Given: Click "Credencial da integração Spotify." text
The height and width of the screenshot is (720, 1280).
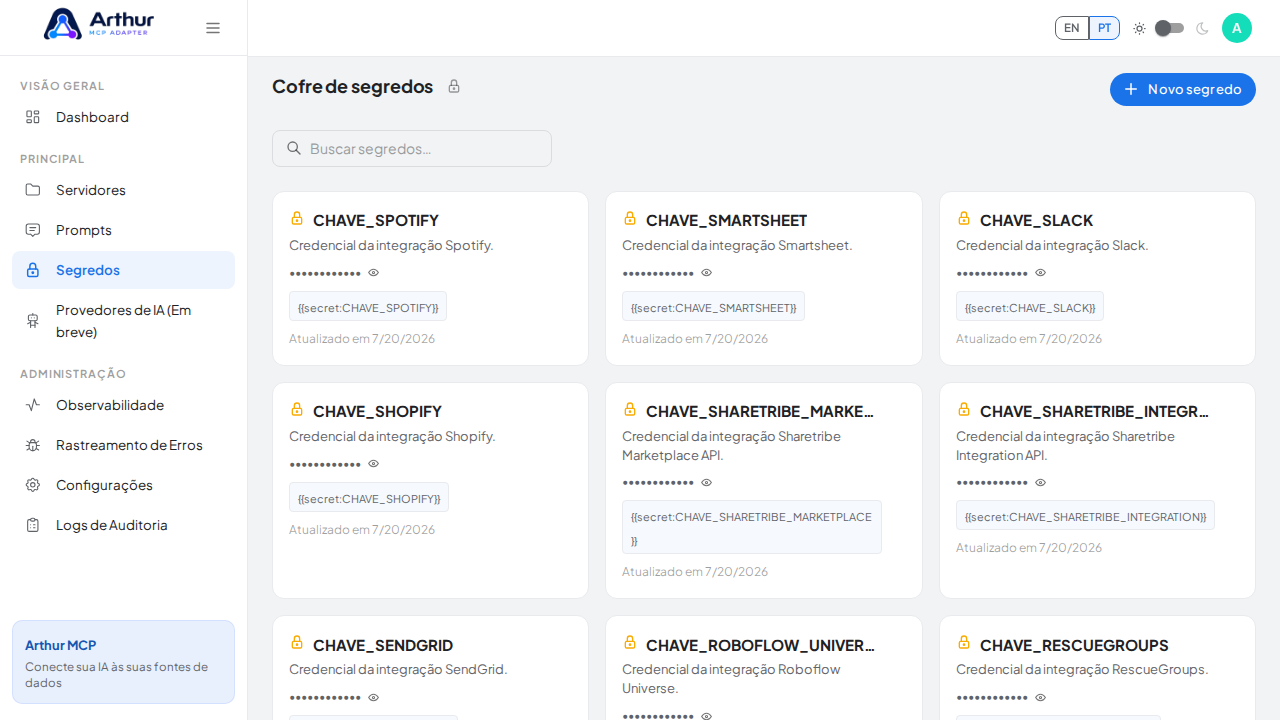Looking at the screenshot, I should point(391,245).
